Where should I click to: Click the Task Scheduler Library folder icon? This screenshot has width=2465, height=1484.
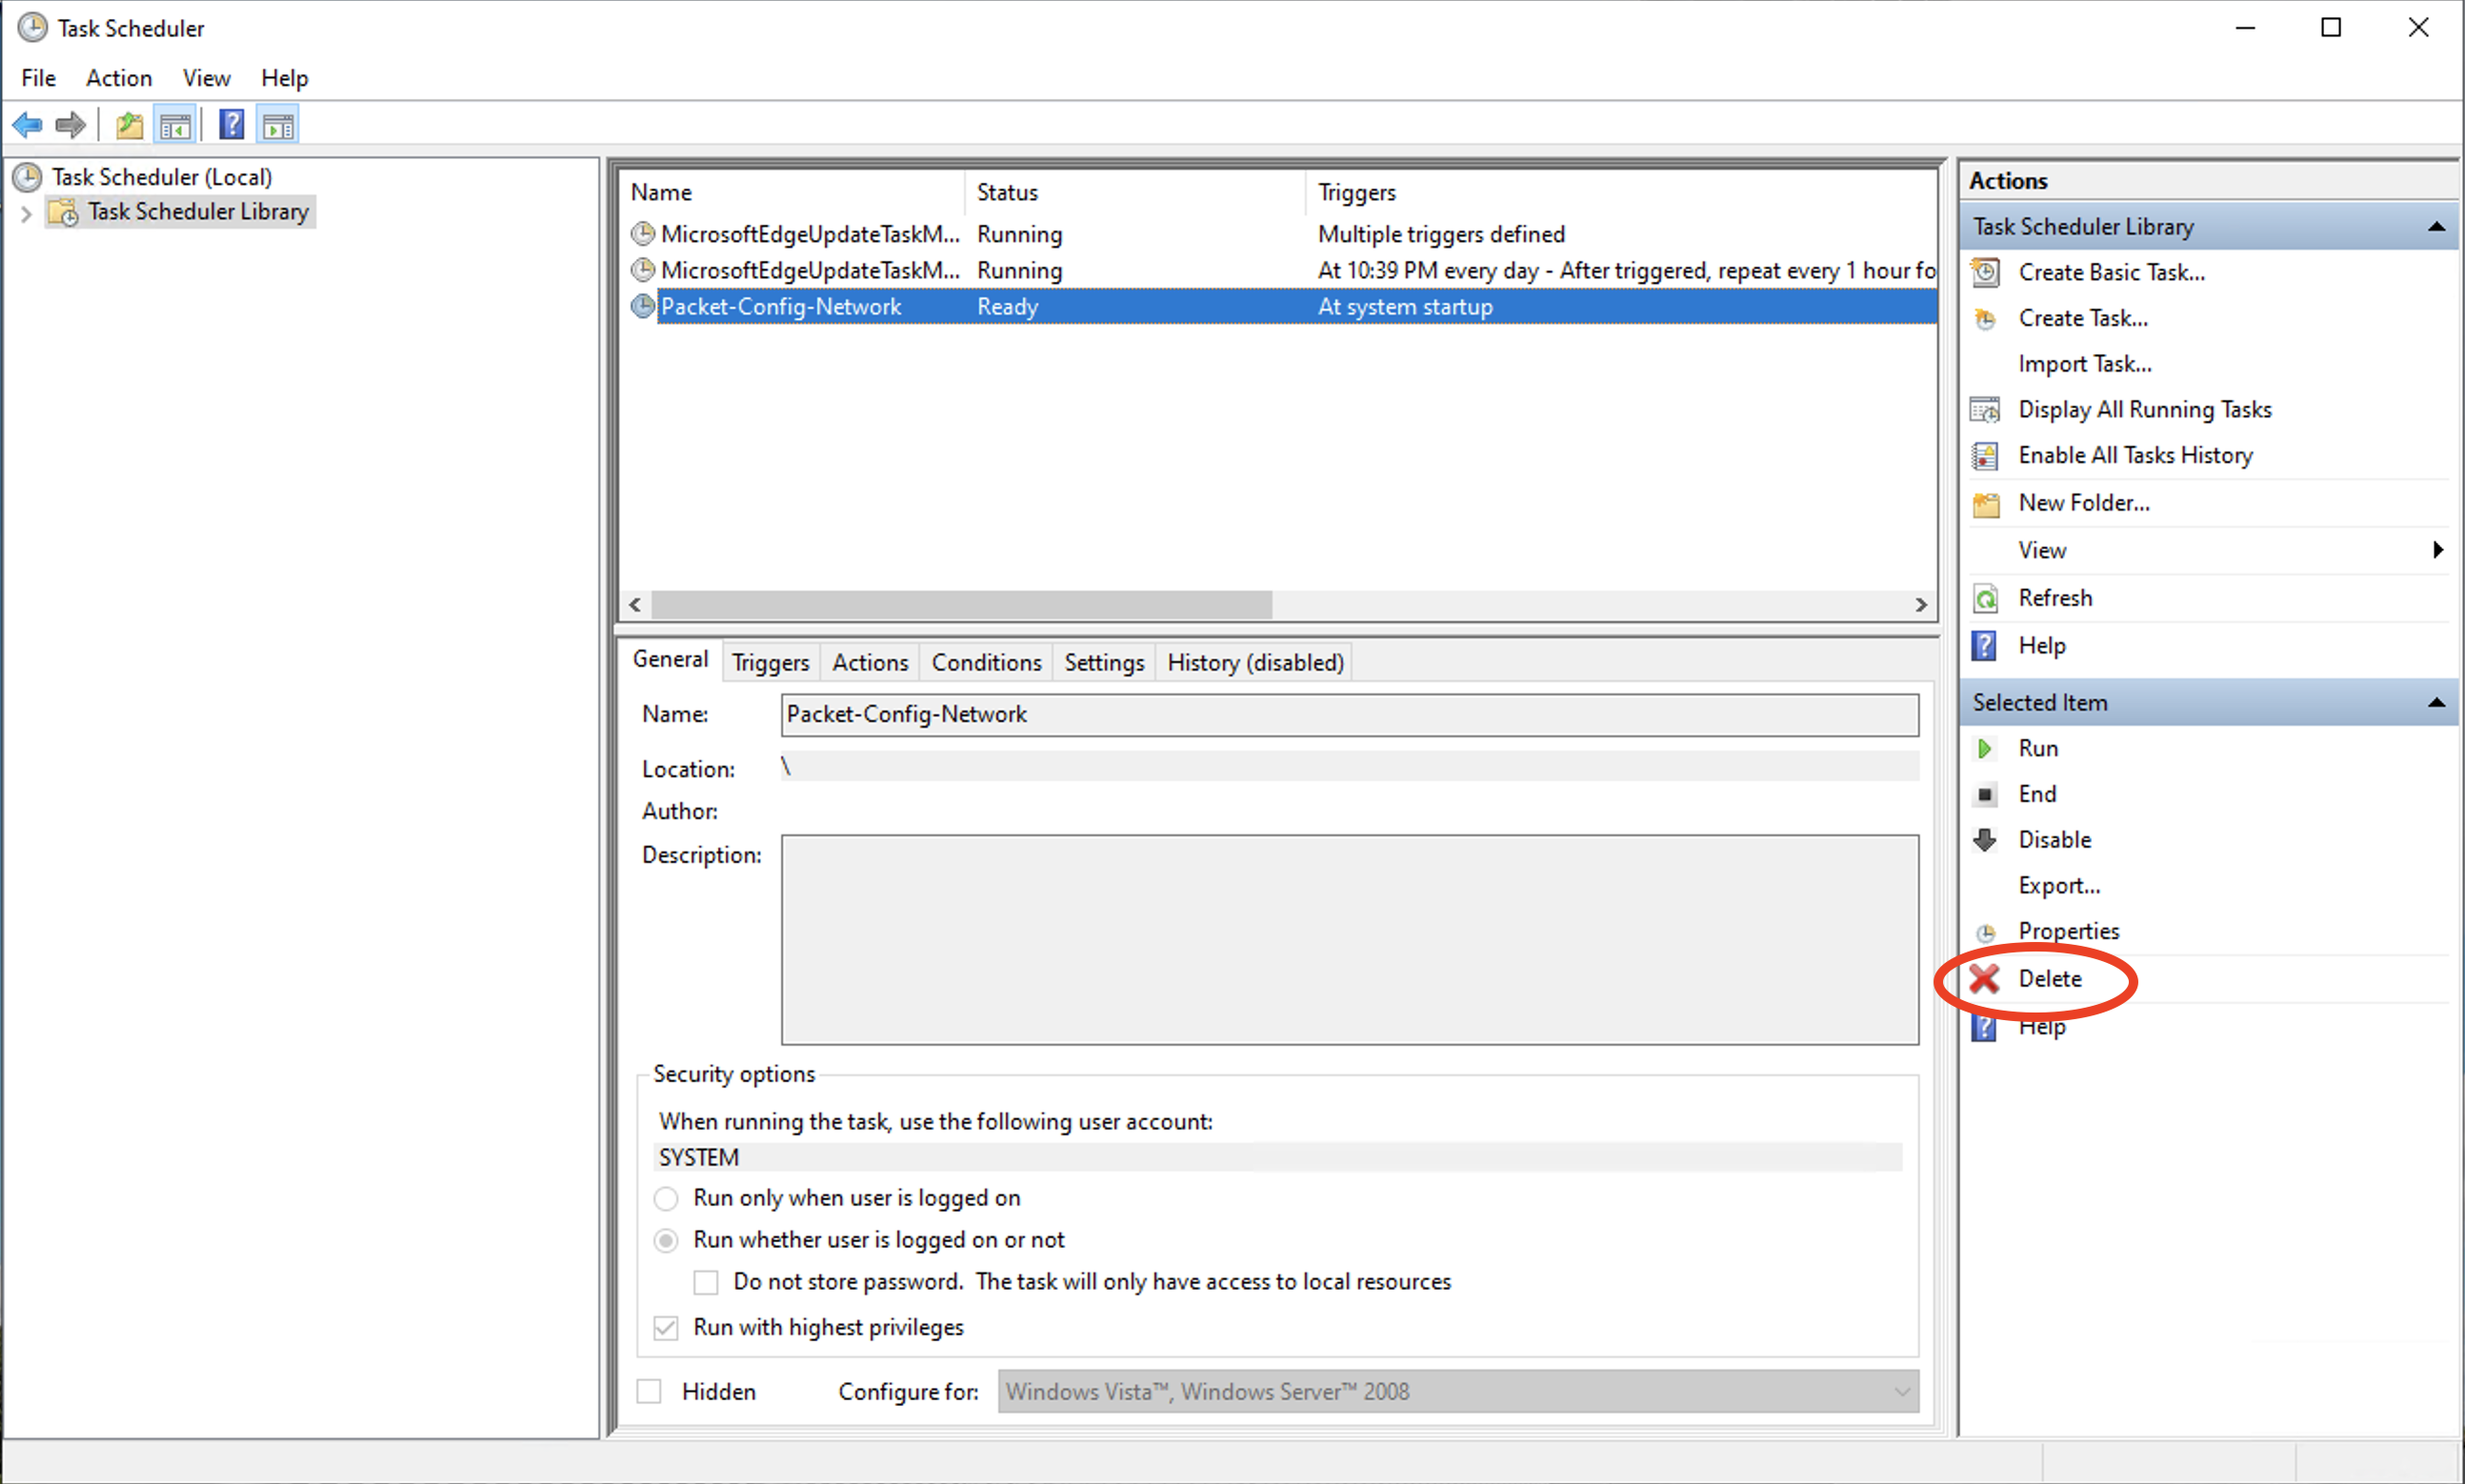64,212
